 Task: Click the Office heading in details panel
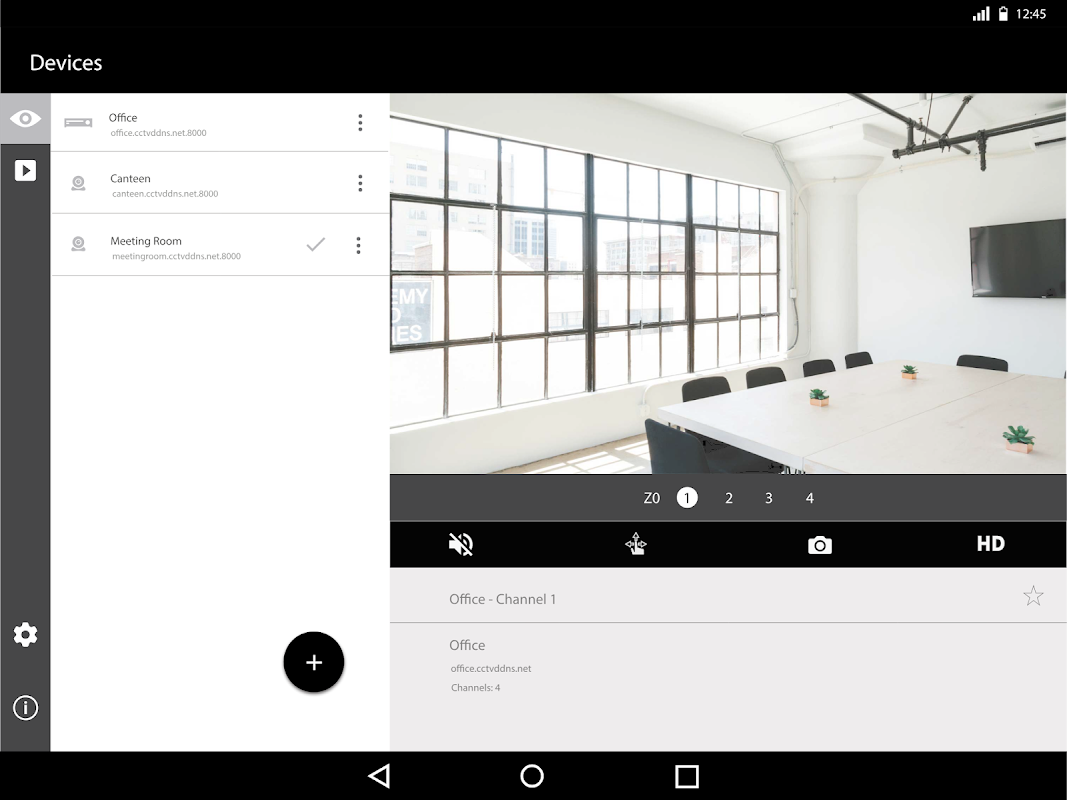[467, 645]
